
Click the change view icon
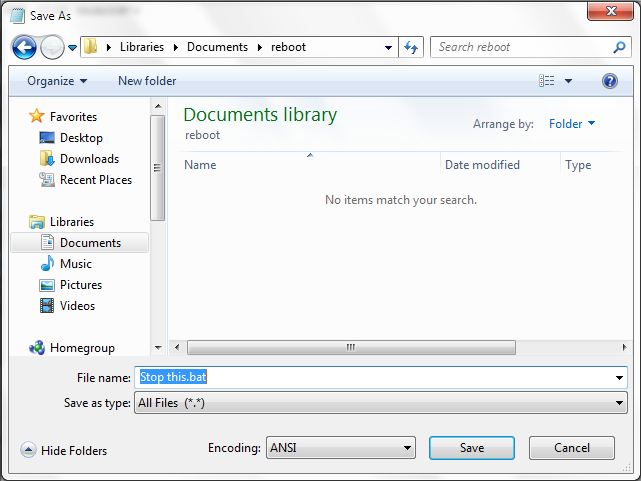tap(547, 81)
